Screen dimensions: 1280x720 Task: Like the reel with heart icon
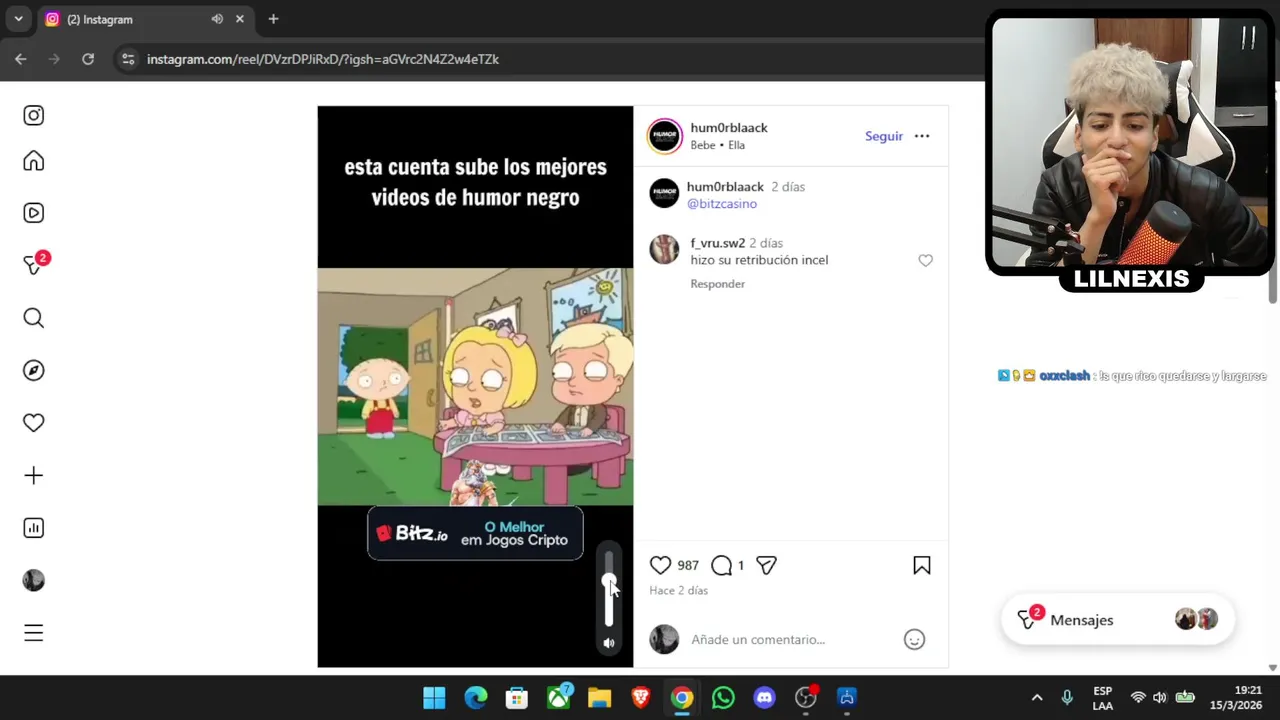click(x=660, y=565)
